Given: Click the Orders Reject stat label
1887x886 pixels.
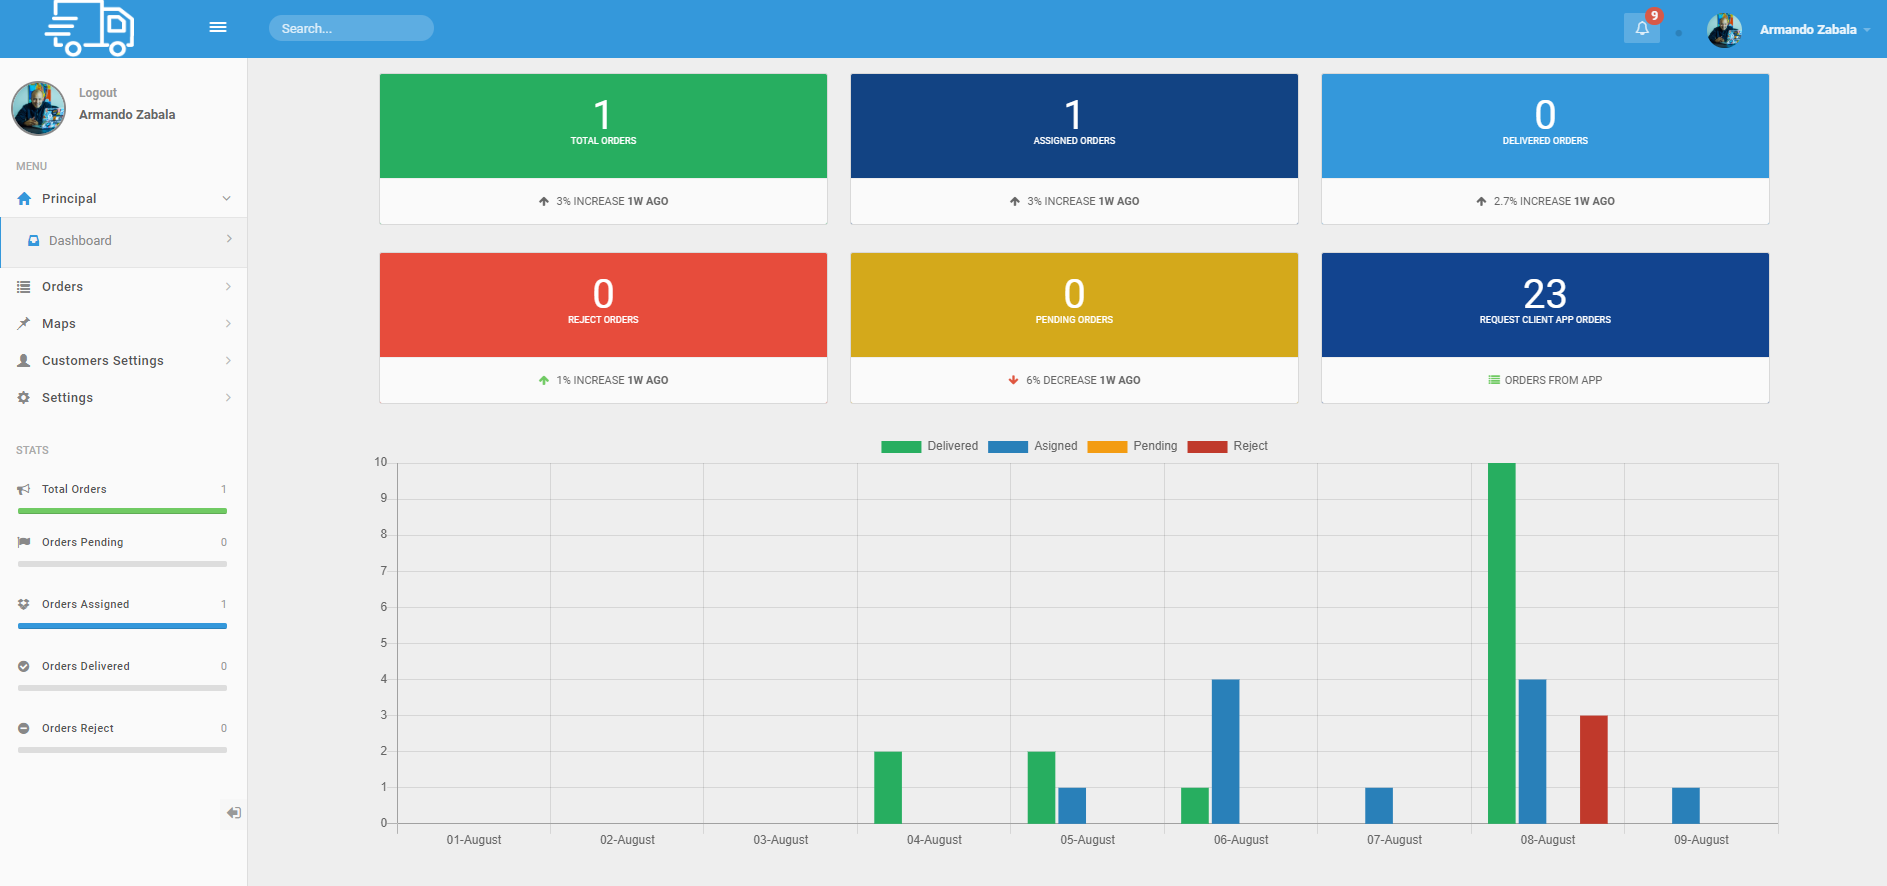Looking at the screenshot, I should [78, 729].
